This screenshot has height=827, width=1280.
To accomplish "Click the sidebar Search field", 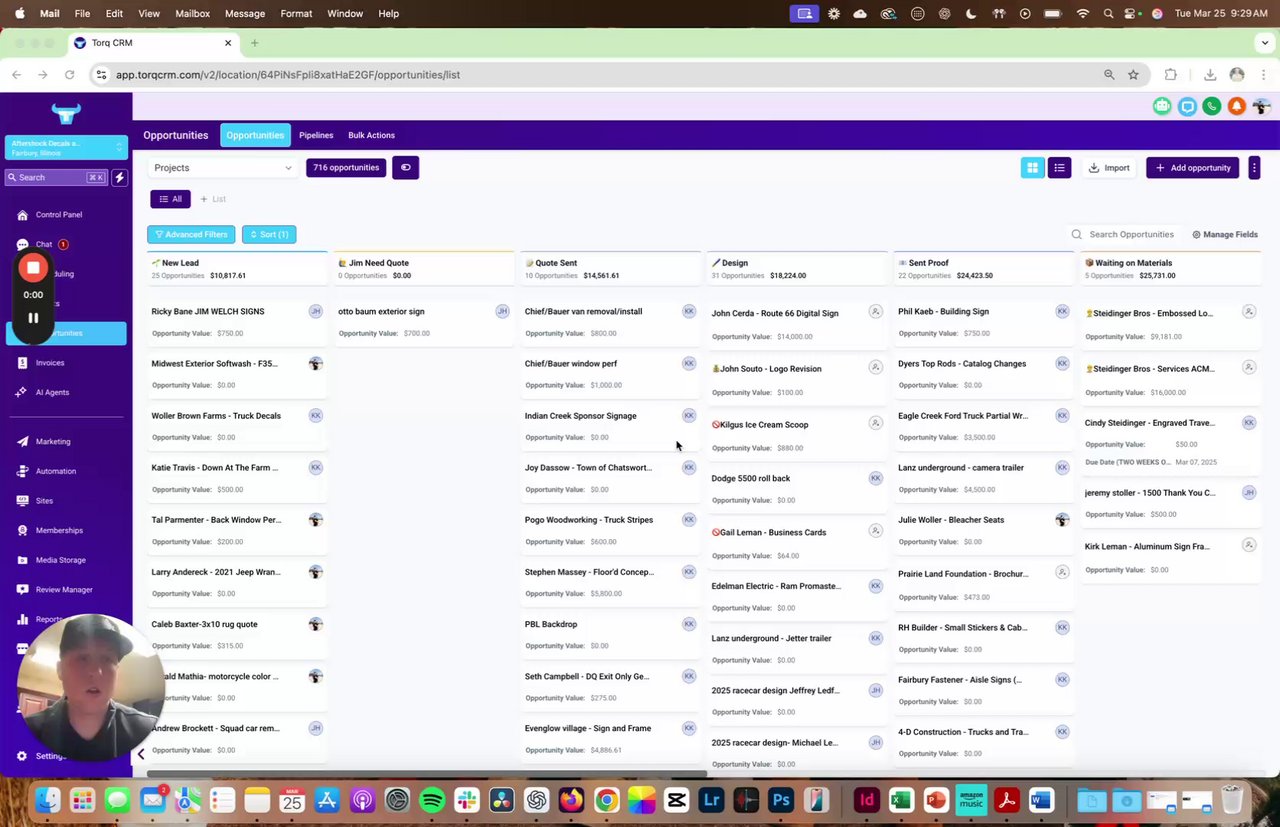I will 56,177.
